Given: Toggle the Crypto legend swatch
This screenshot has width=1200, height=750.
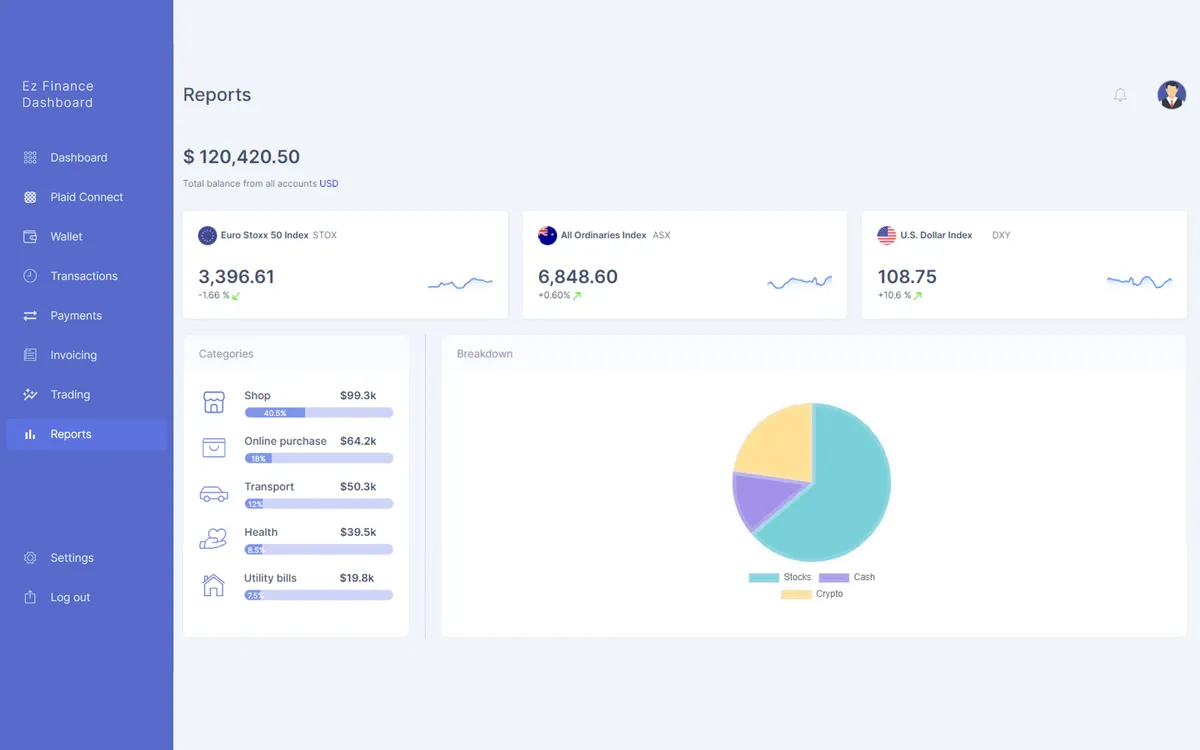Looking at the screenshot, I should [x=796, y=594].
